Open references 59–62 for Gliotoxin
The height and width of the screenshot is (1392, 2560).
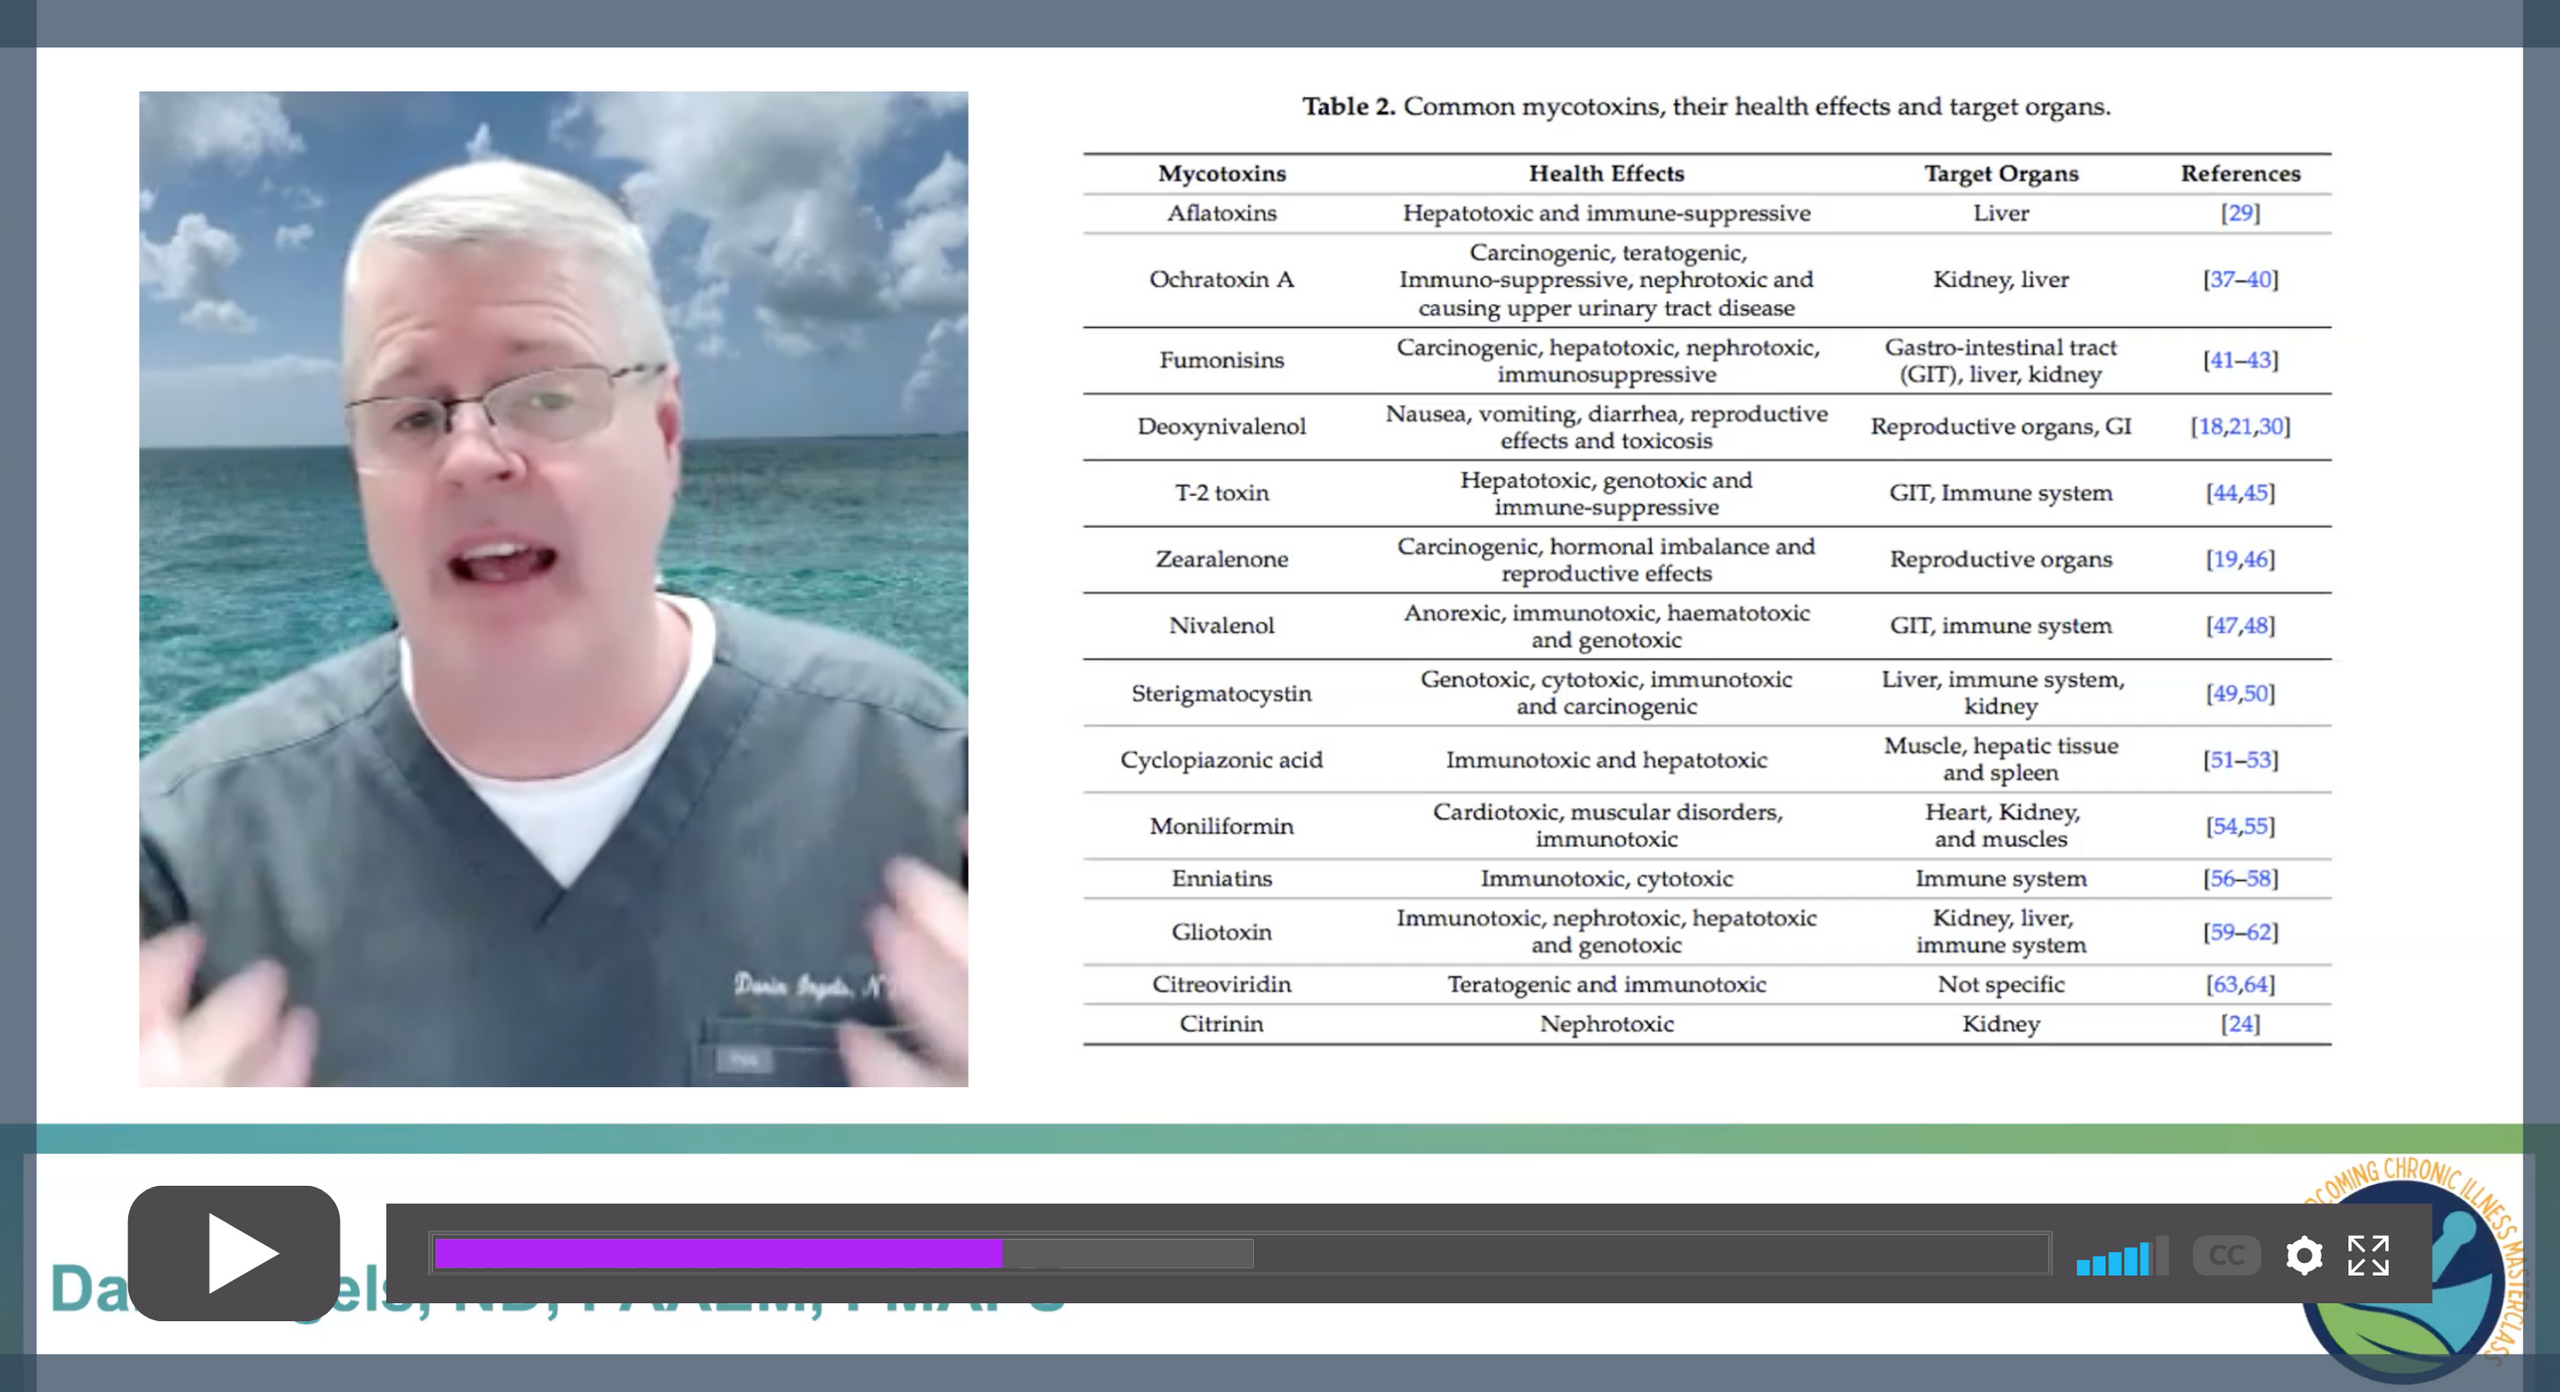pyautogui.click(x=2240, y=932)
